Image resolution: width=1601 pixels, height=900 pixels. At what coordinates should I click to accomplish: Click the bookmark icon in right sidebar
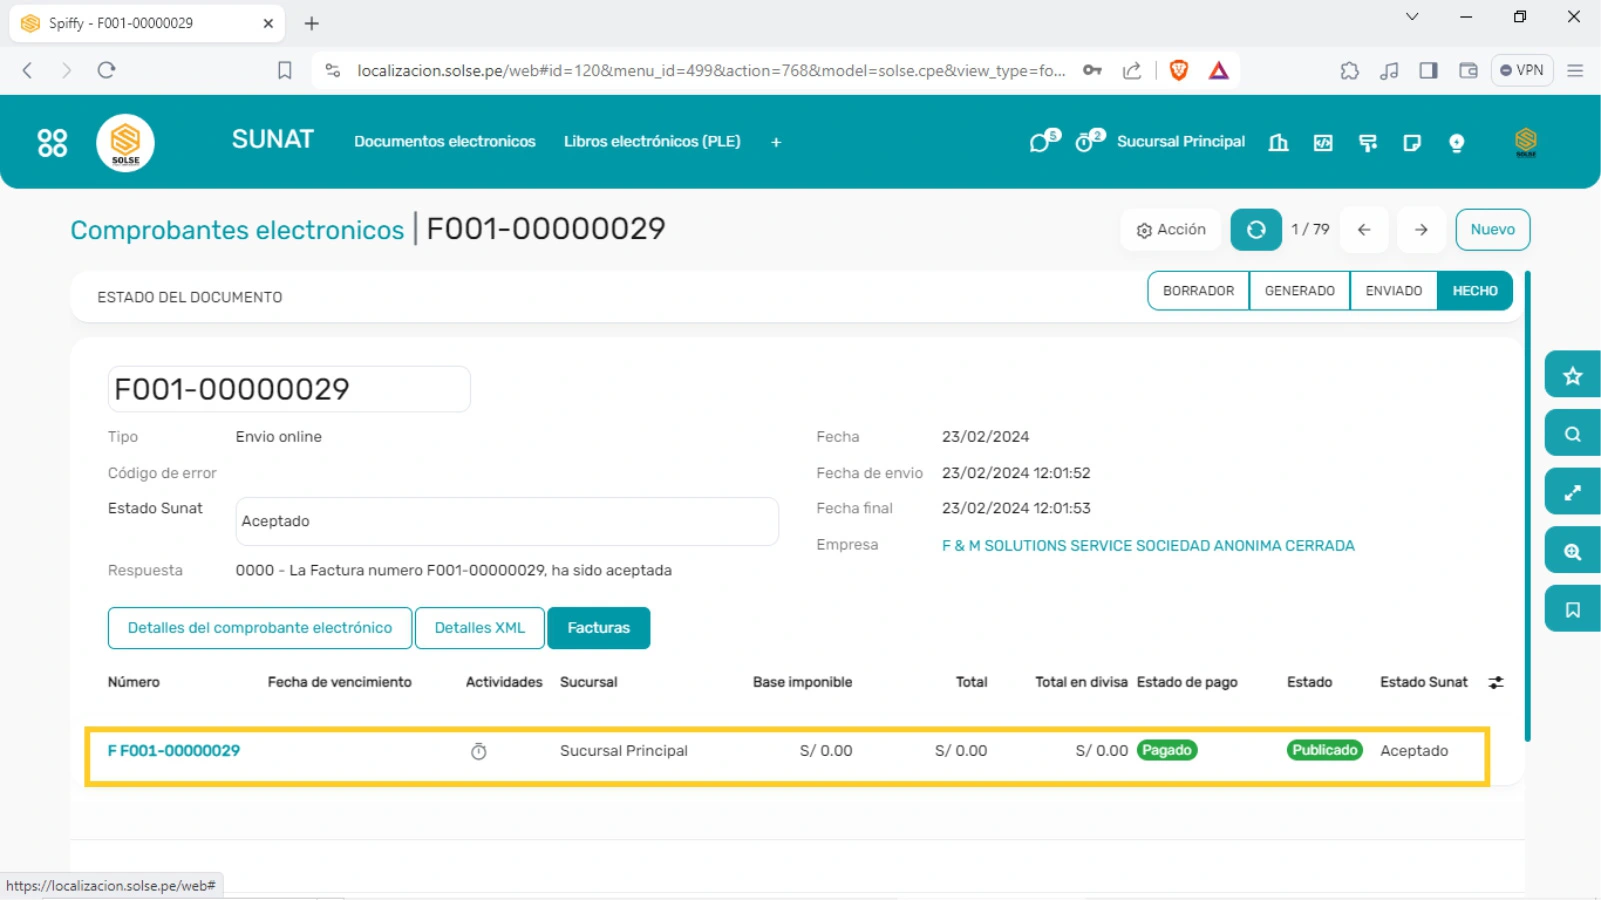coord(1572,610)
